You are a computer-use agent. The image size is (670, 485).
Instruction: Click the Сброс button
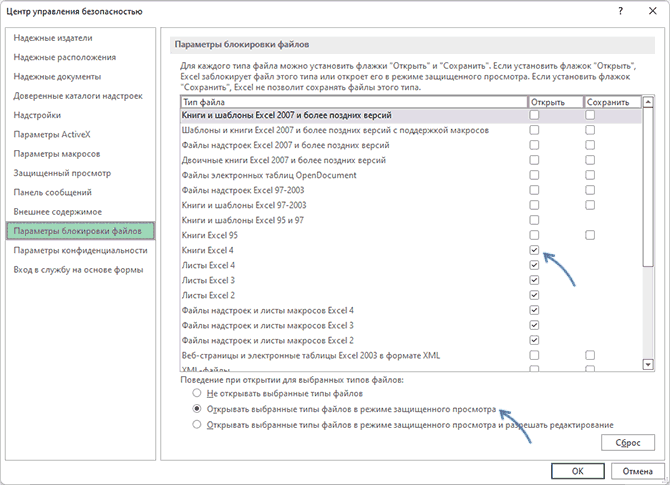pyautogui.click(x=628, y=443)
